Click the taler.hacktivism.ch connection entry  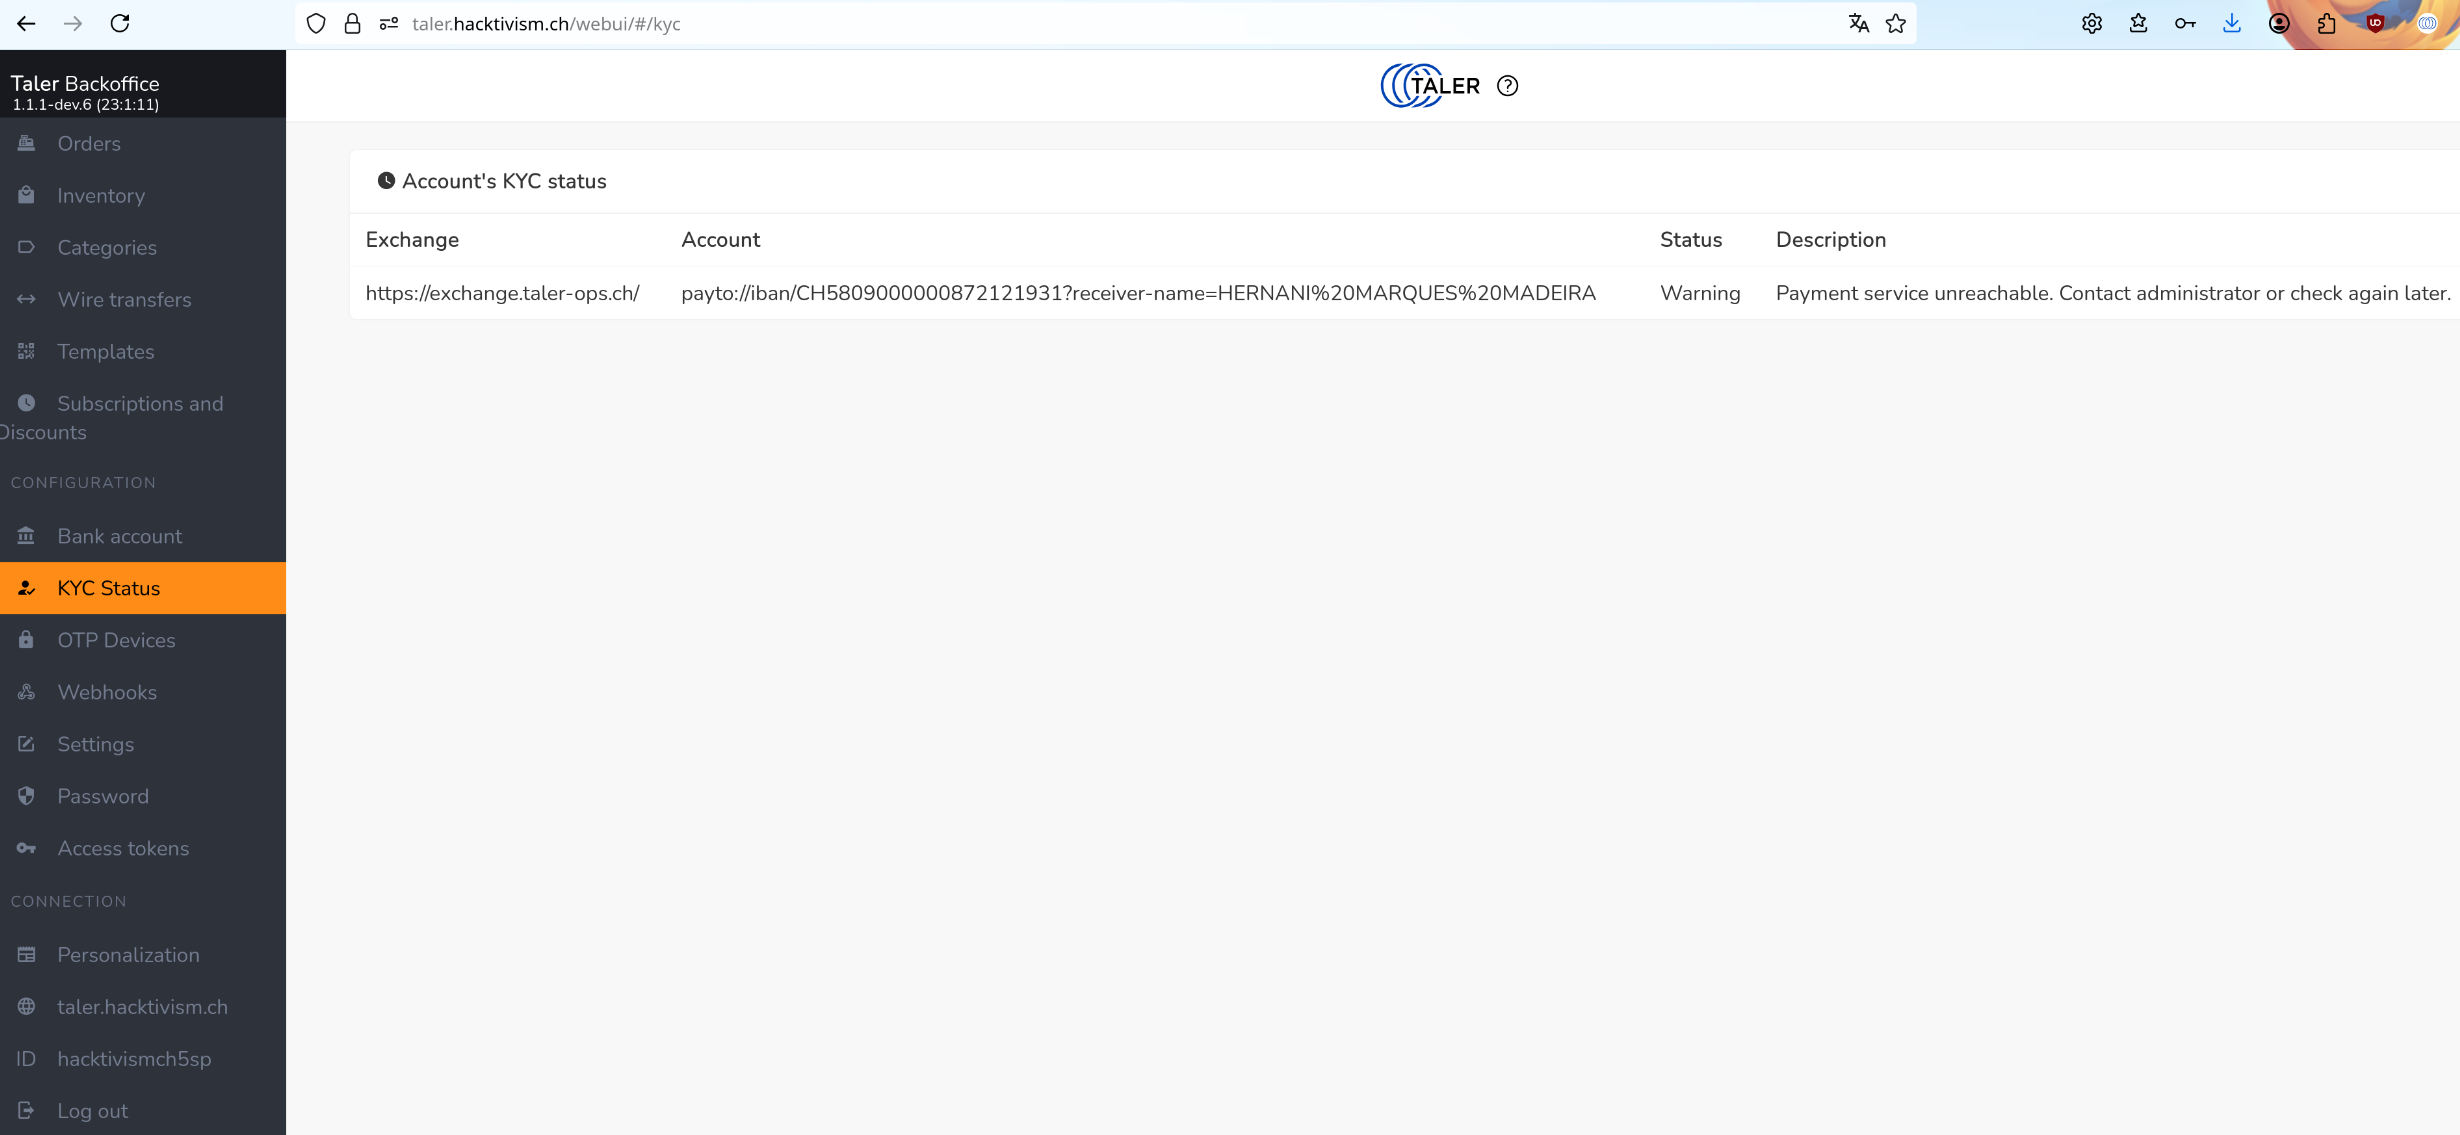pyautogui.click(x=143, y=1007)
